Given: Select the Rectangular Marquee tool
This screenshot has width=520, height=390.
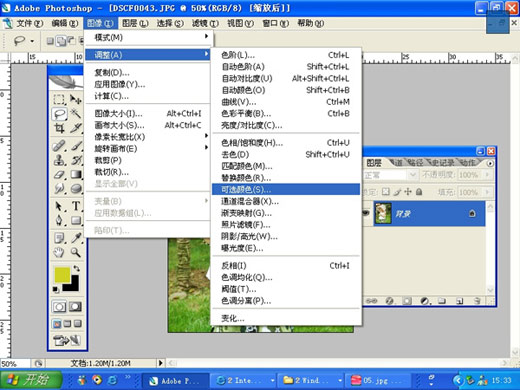Looking at the screenshot, I should click(59, 100).
